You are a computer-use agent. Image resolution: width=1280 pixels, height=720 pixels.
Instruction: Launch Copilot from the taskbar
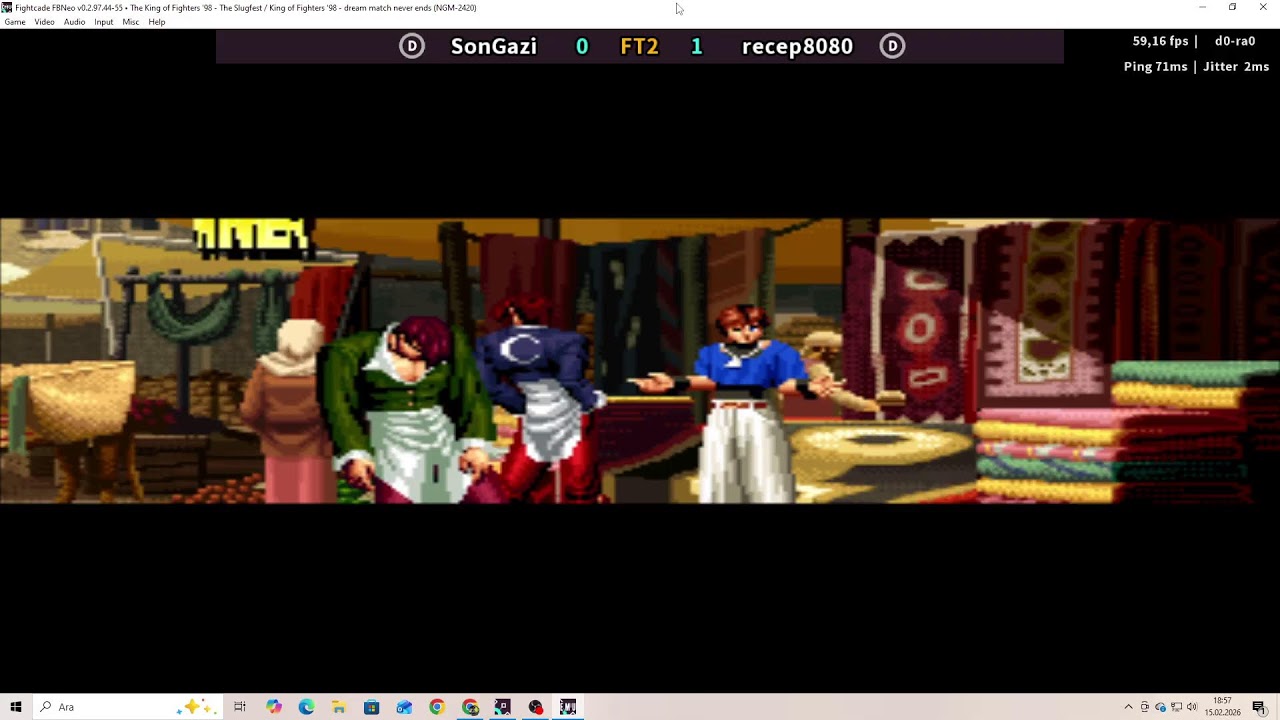pos(274,707)
